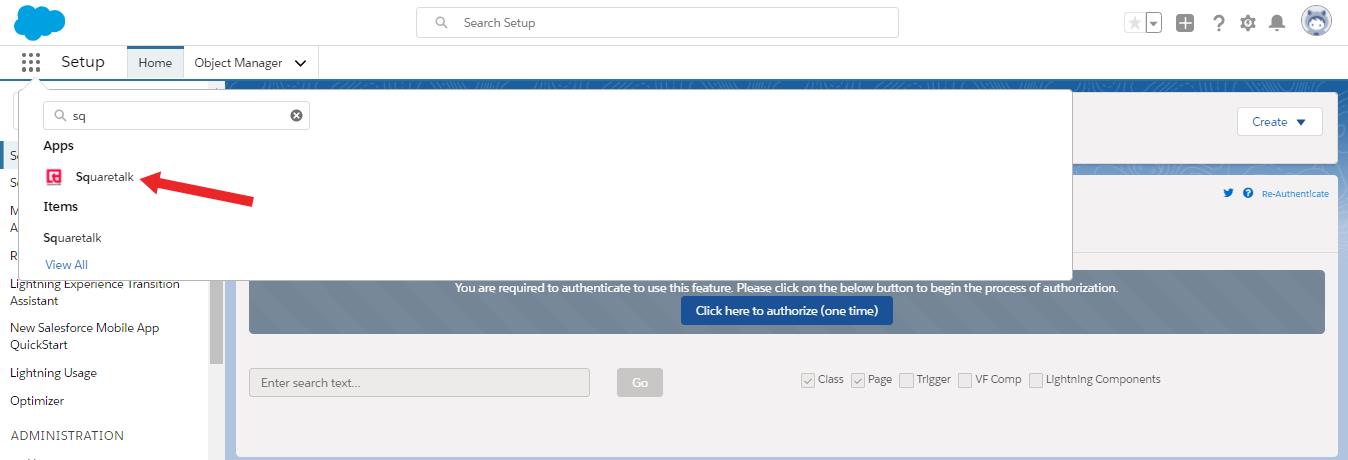Open the help question mark icon
Image resolution: width=1348 pixels, height=460 pixels.
pos(1218,23)
